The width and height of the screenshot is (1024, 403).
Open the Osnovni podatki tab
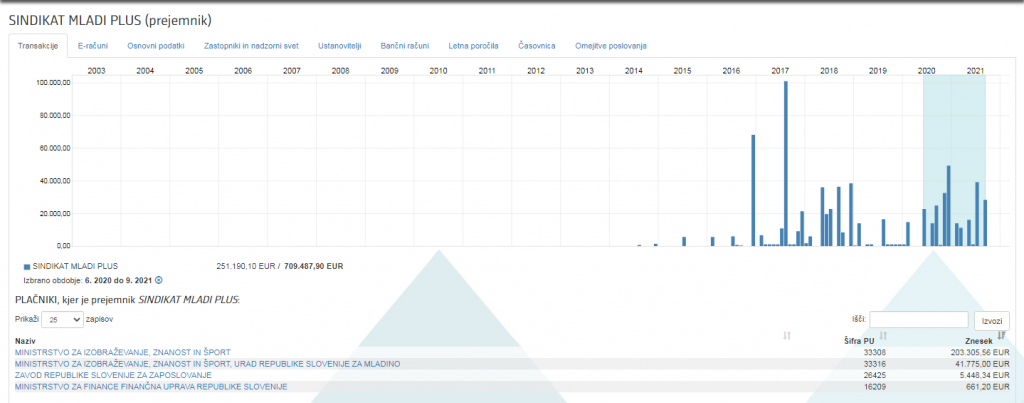pyautogui.click(x=155, y=46)
